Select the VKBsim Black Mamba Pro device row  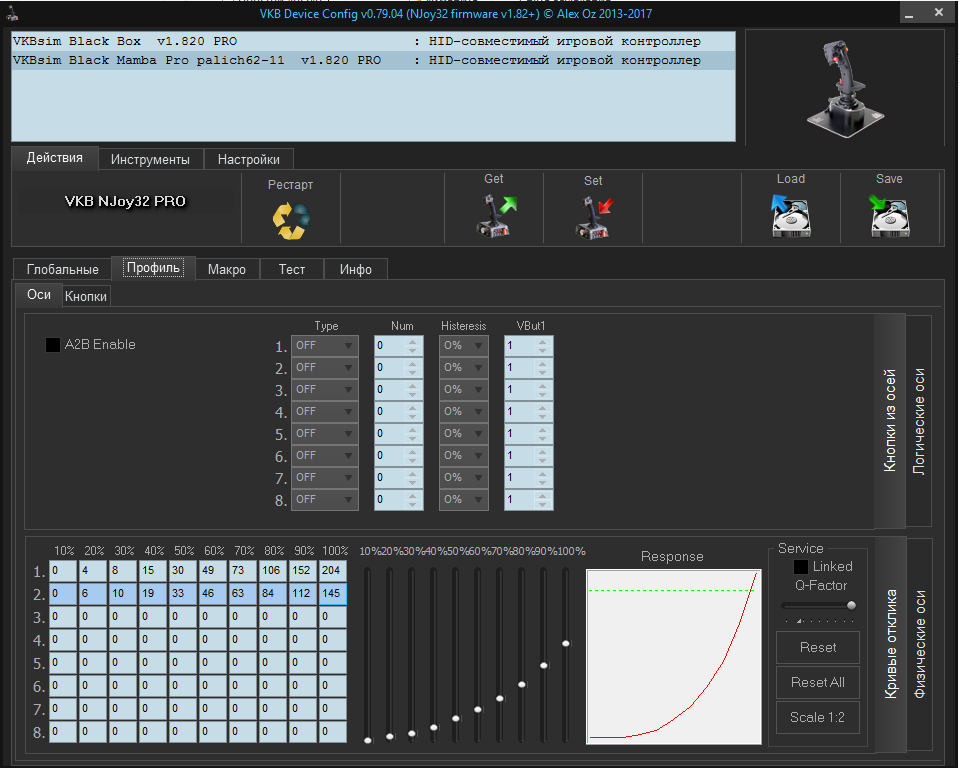coord(373,61)
